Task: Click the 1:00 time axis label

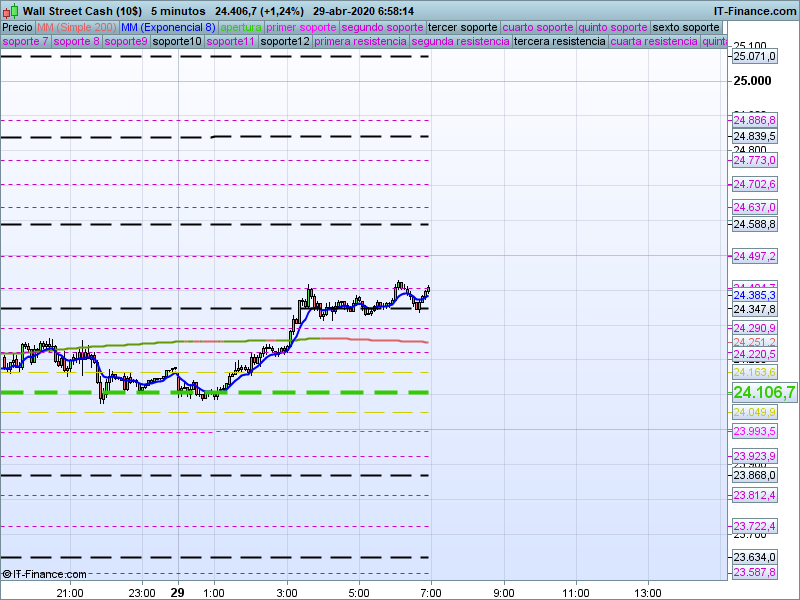Action: (214, 593)
